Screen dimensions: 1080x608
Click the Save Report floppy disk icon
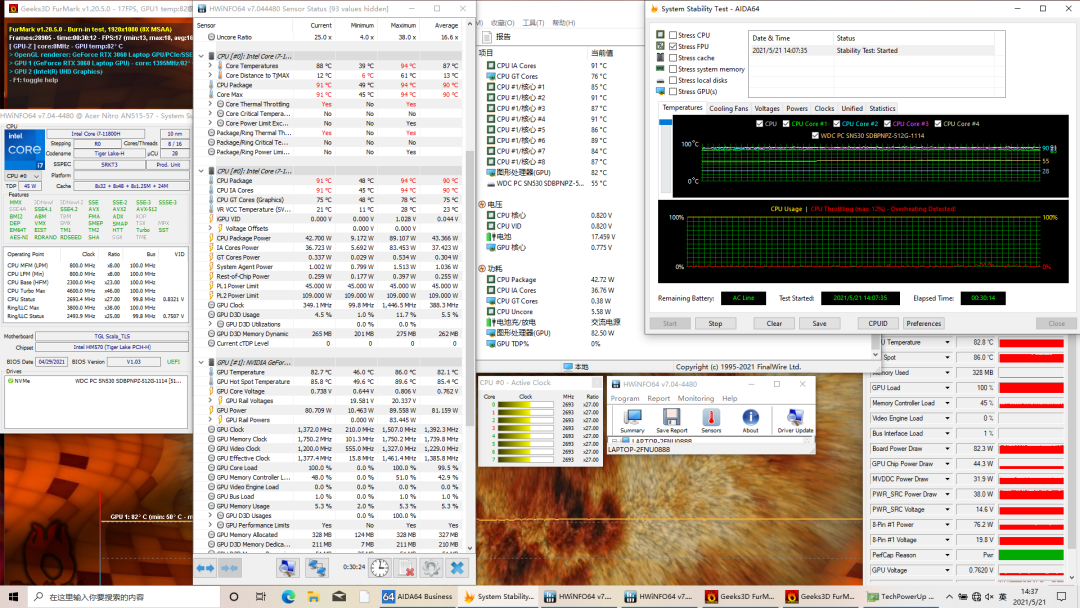(x=671, y=419)
